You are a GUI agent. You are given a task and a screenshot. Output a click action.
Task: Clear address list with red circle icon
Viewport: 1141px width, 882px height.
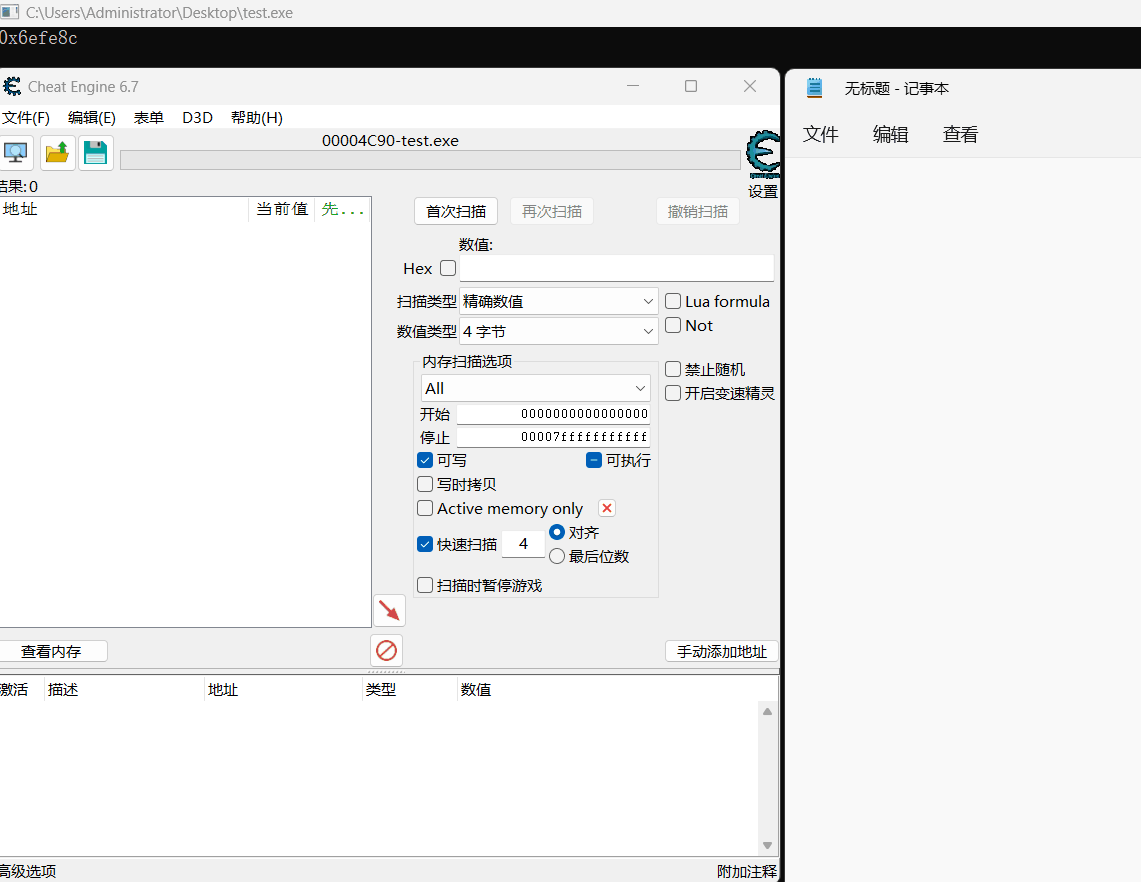pos(386,651)
